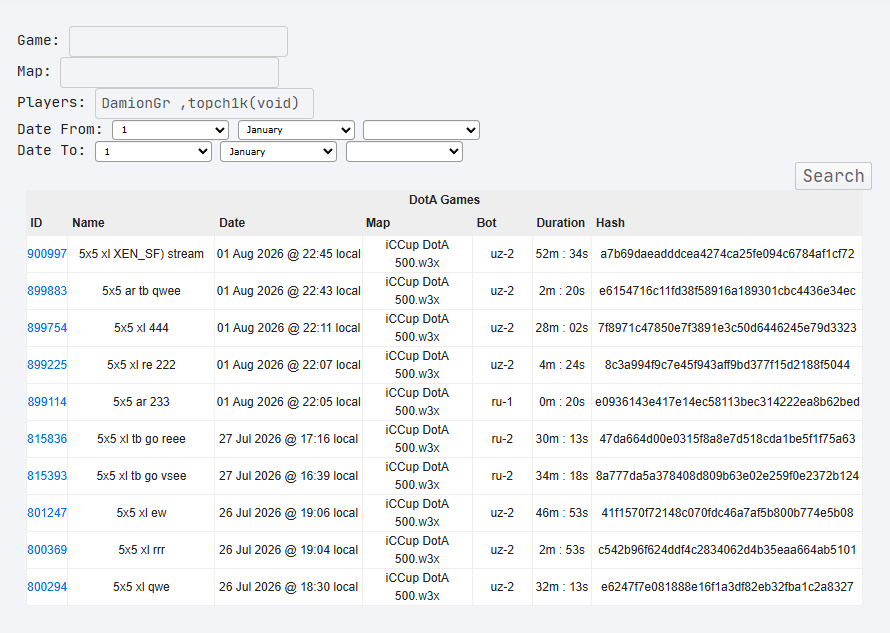Click the Name column header
Screen dimensions: 890x633
(88, 223)
